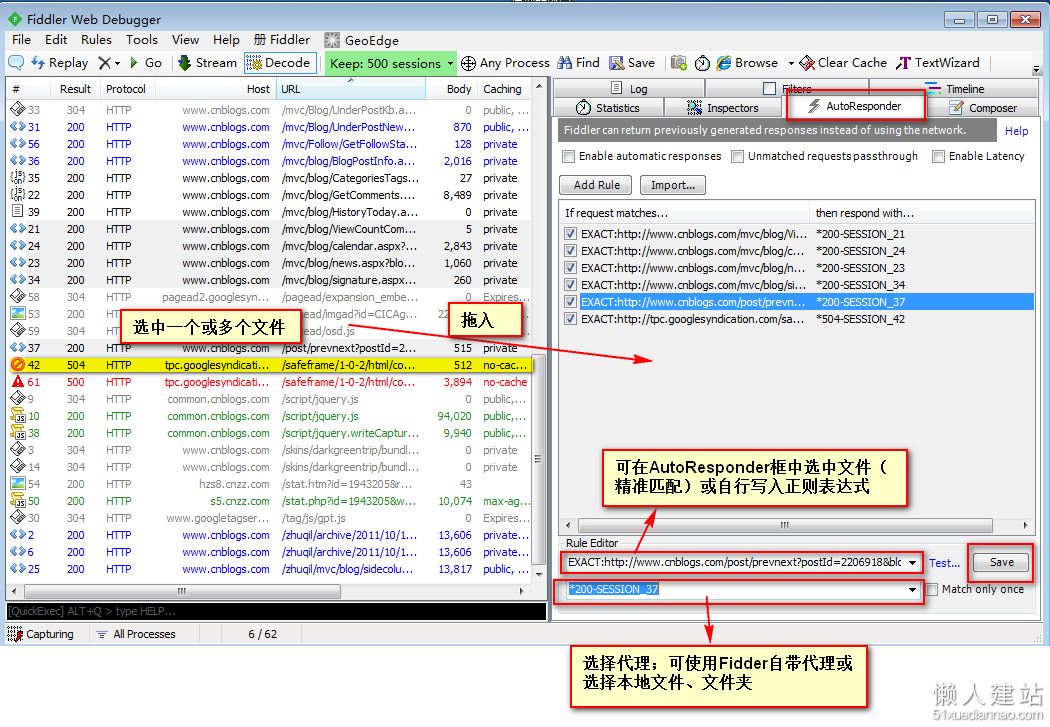Uncheck the rule for *504-SESSION_42
The height and width of the screenshot is (727, 1050).
click(x=571, y=319)
